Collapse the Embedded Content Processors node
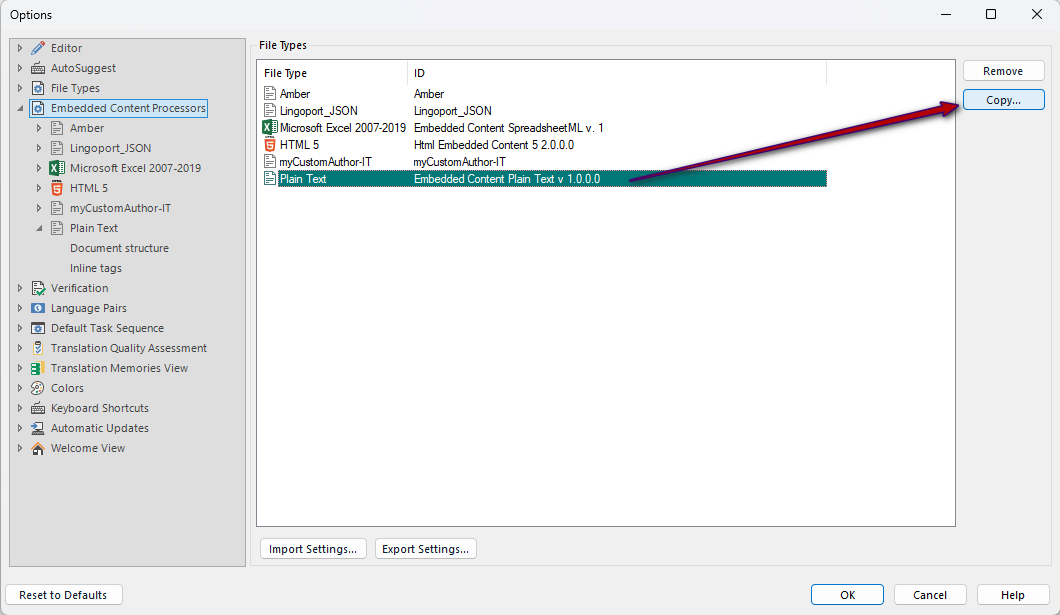This screenshot has width=1060, height=615. 20,107
